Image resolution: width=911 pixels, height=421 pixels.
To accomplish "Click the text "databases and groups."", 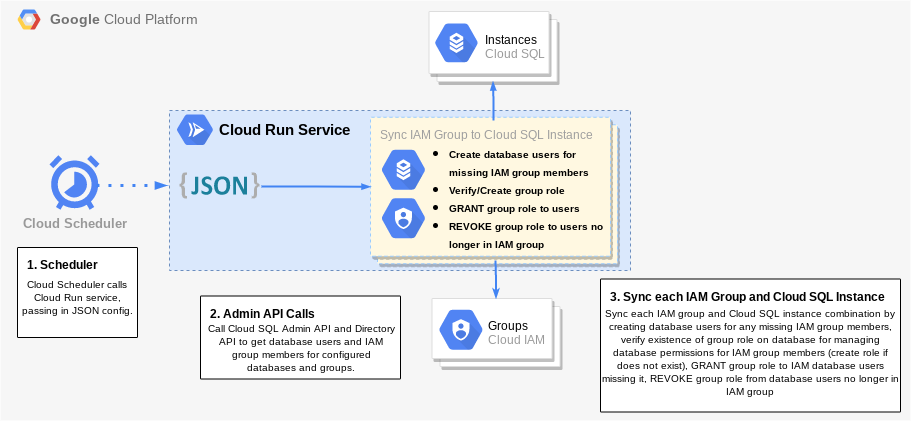I will [x=300, y=368].
